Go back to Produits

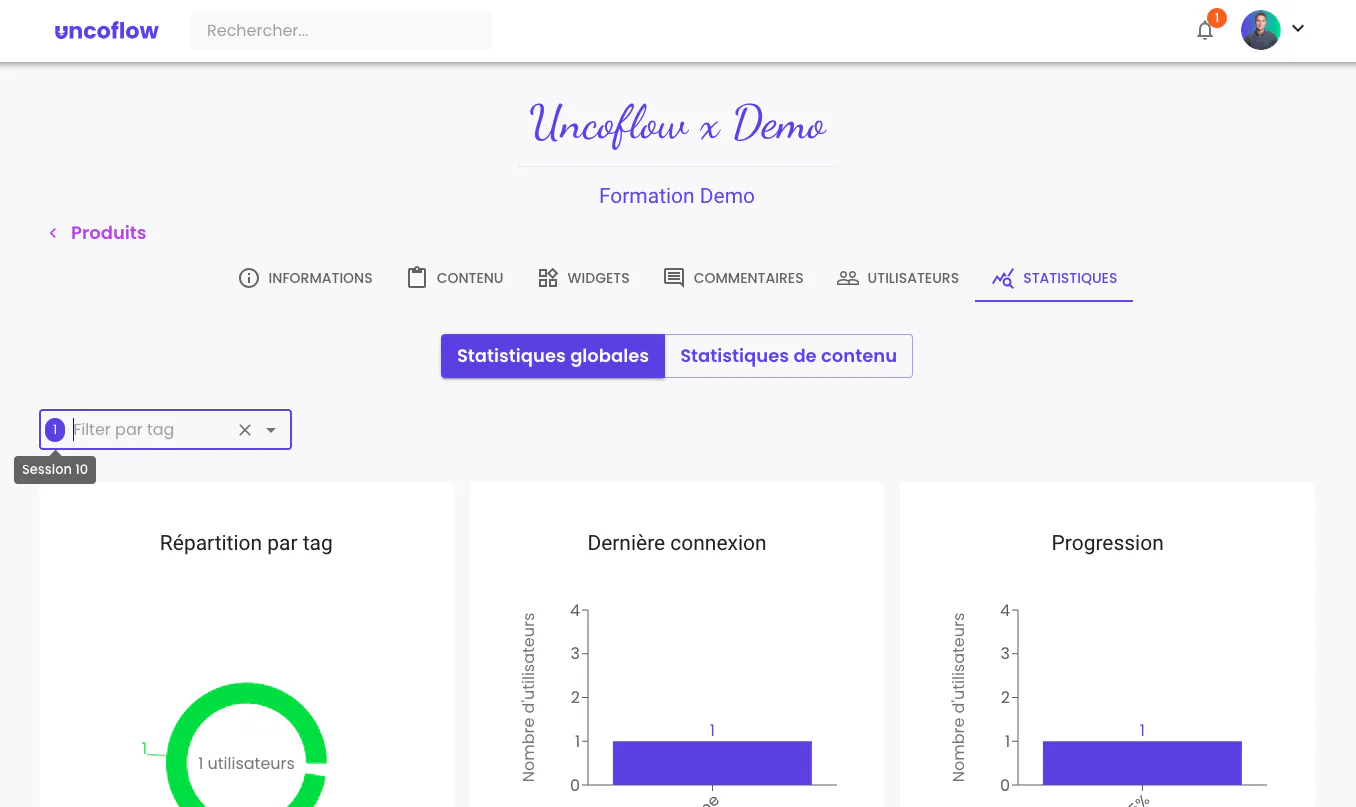point(108,233)
